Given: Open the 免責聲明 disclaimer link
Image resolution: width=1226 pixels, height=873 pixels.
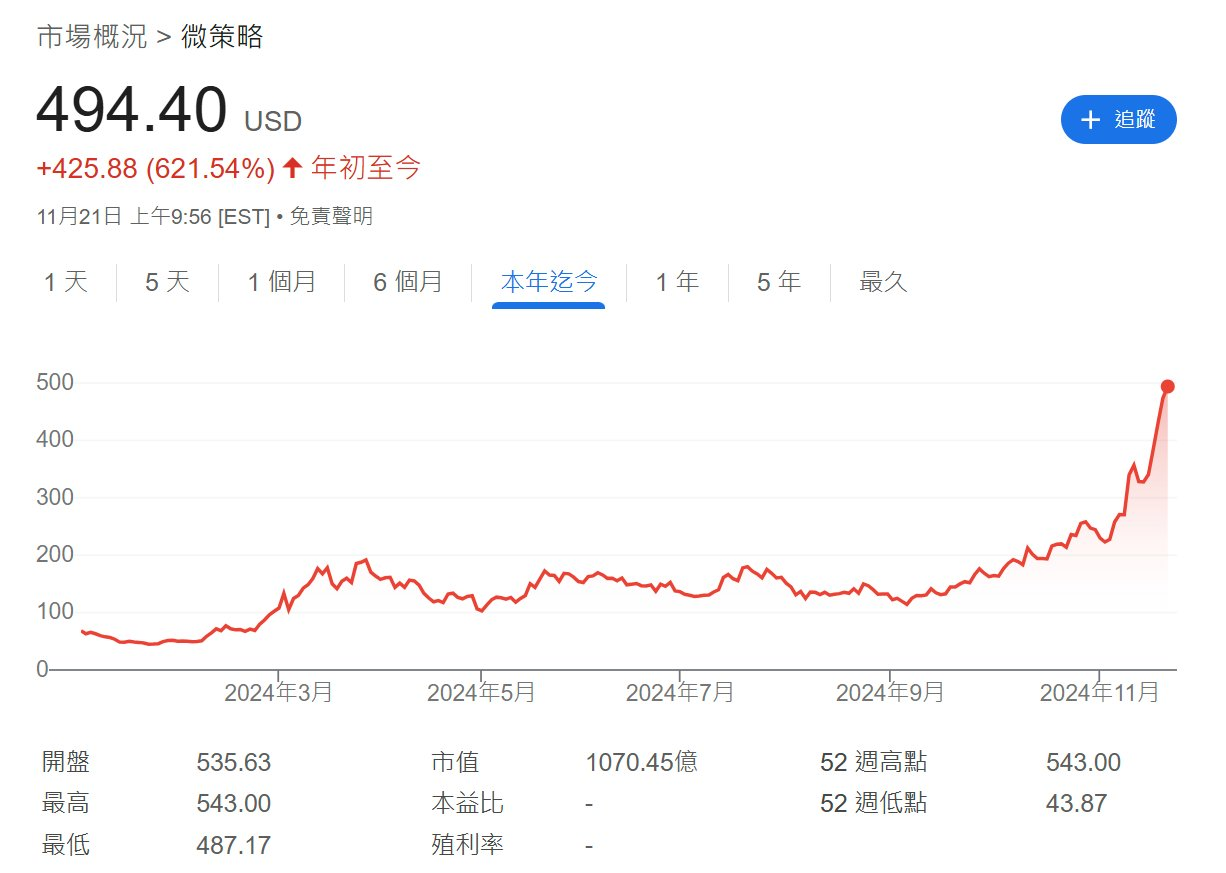Looking at the screenshot, I should (330, 216).
